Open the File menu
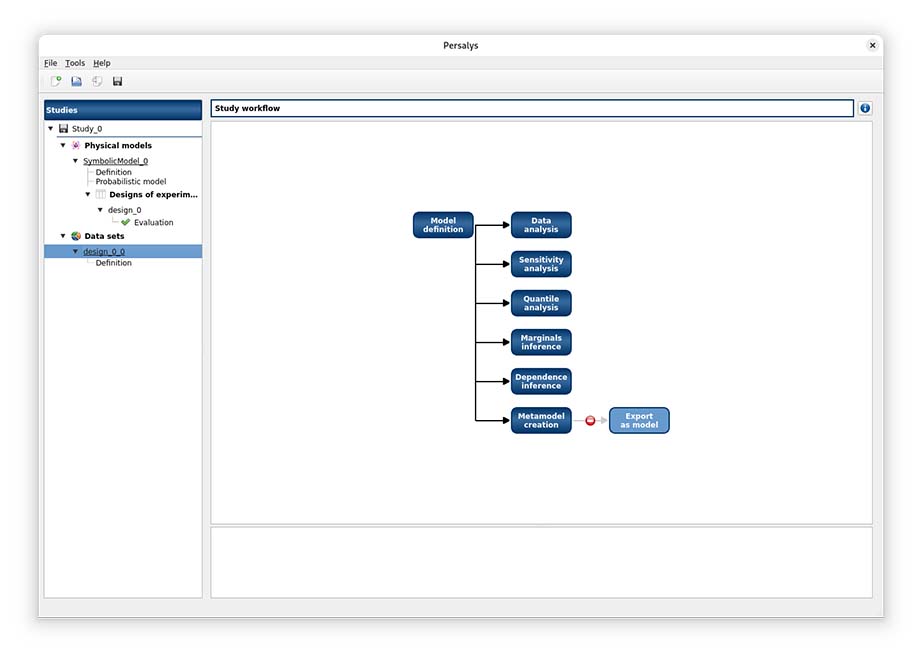This screenshot has height=659, width=922. click(x=51, y=63)
